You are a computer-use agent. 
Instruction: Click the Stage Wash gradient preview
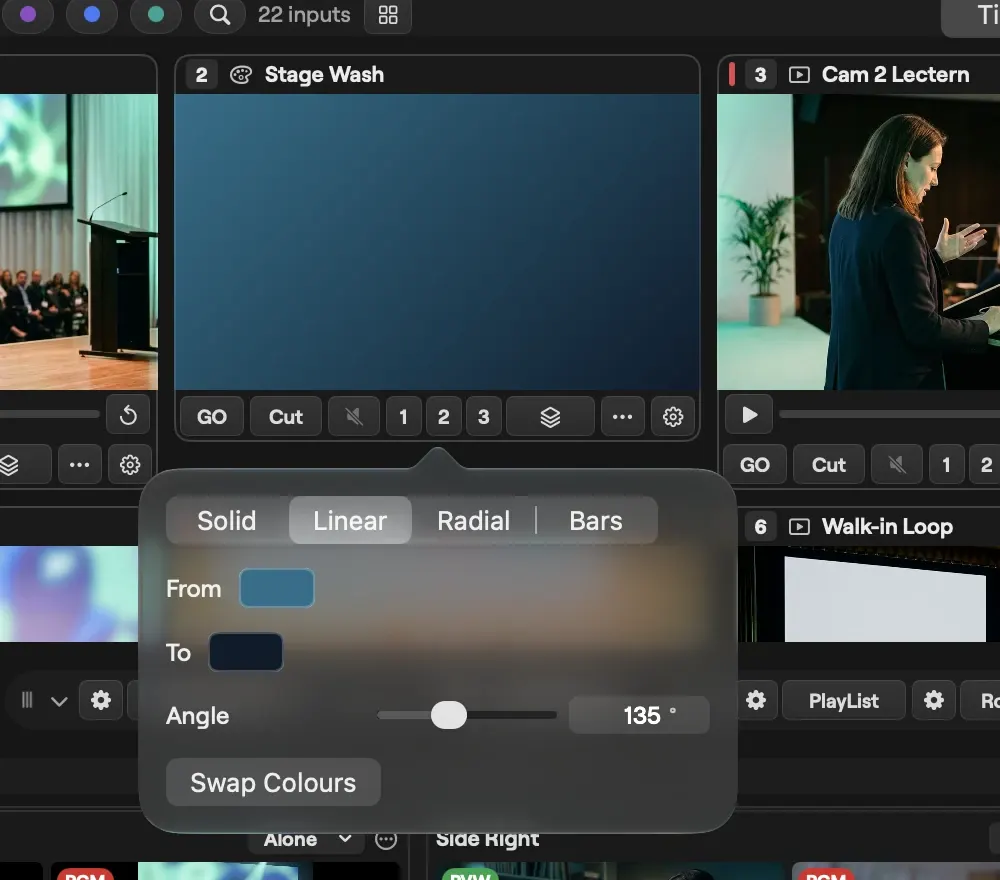point(437,242)
